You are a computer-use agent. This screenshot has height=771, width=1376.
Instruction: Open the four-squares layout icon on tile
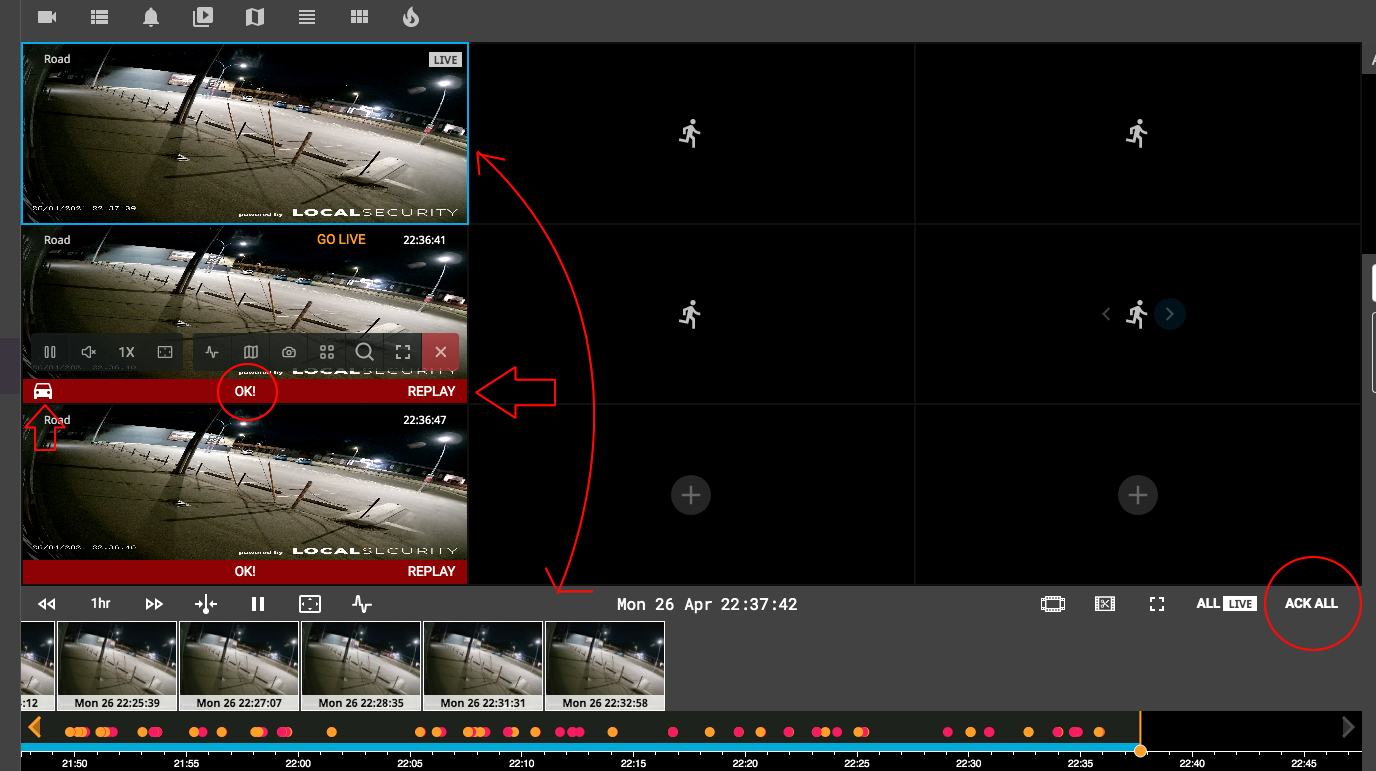pos(327,352)
